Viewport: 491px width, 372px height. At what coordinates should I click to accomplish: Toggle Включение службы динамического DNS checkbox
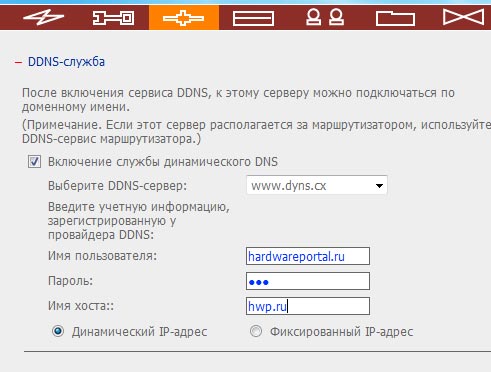pos(34,162)
